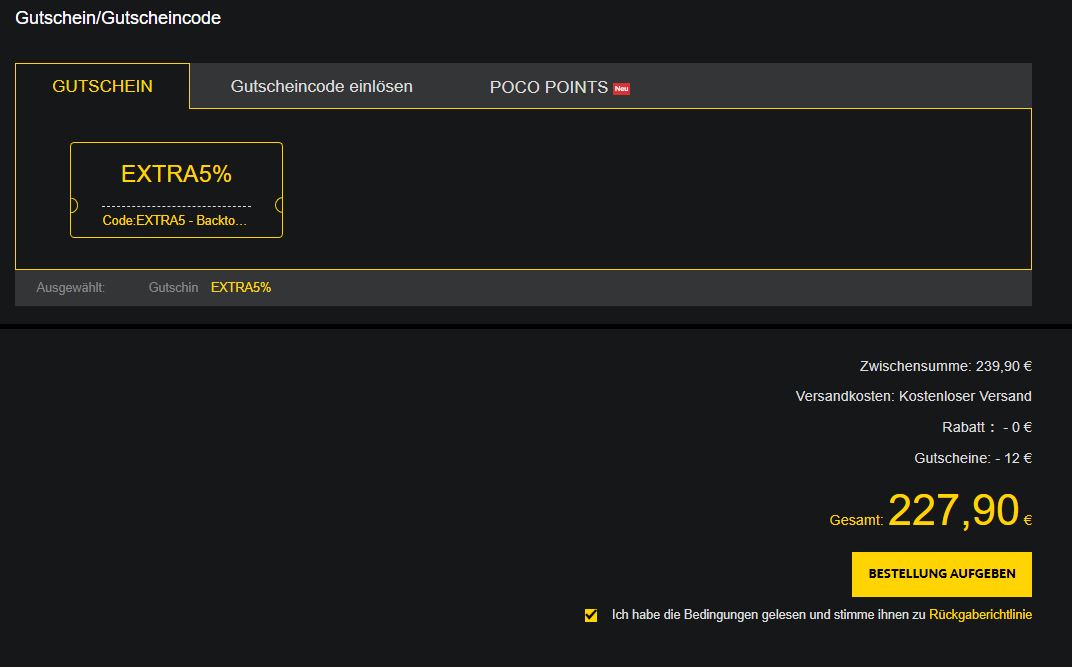
Task: Click the Gutschein/Gutscheincode section heading
Action: (118, 18)
